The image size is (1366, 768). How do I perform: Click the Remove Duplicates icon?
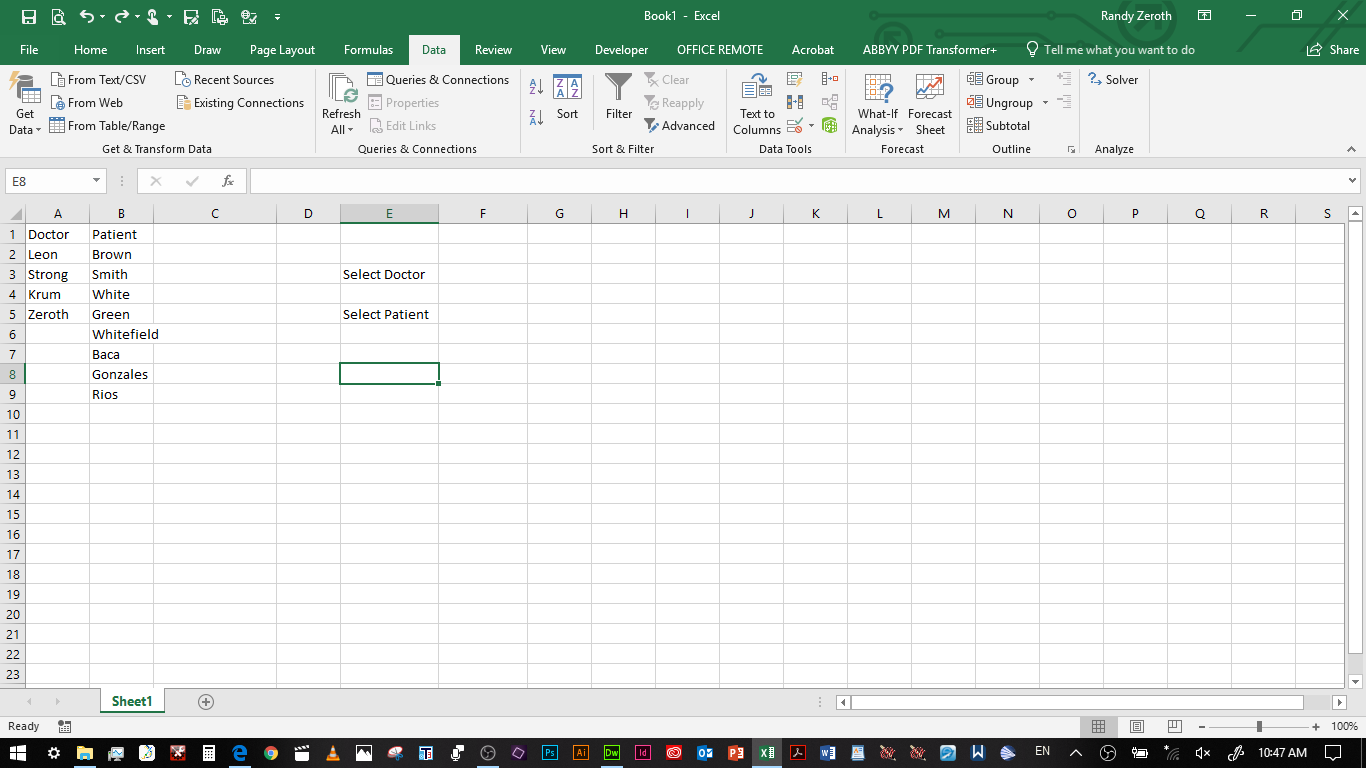tap(795, 102)
